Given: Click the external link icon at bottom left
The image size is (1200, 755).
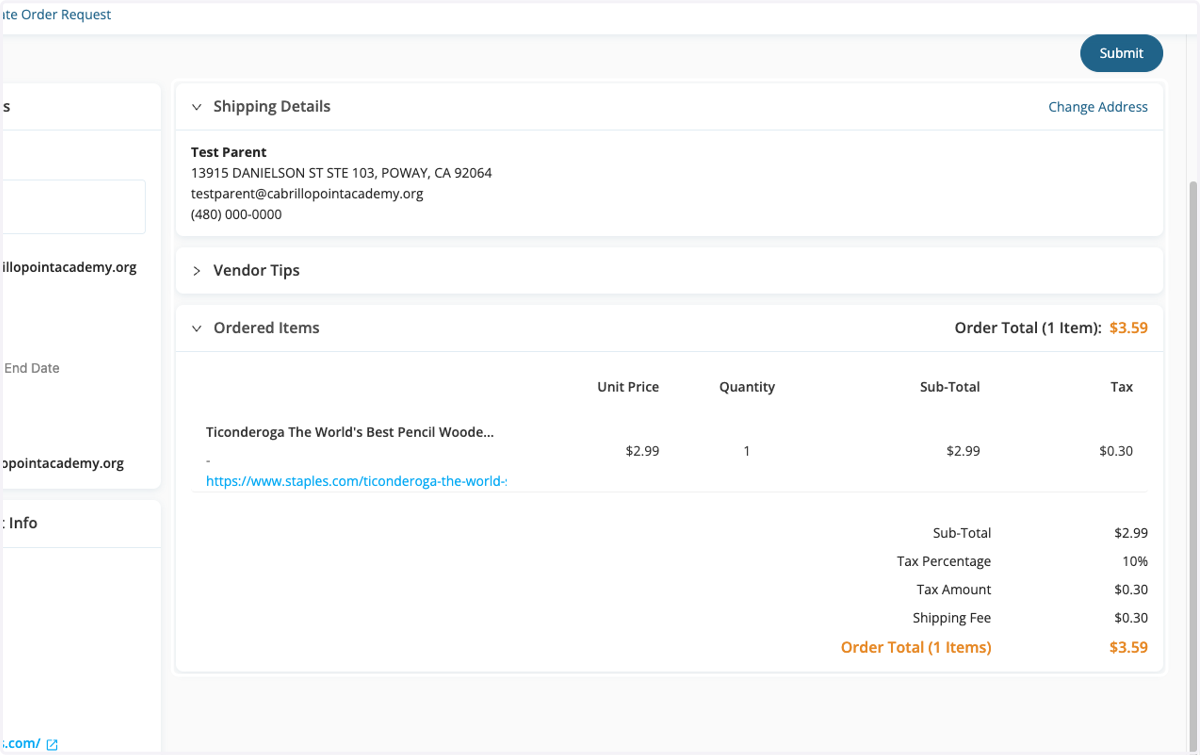Looking at the screenshot, I should click(x=52, y=744).
